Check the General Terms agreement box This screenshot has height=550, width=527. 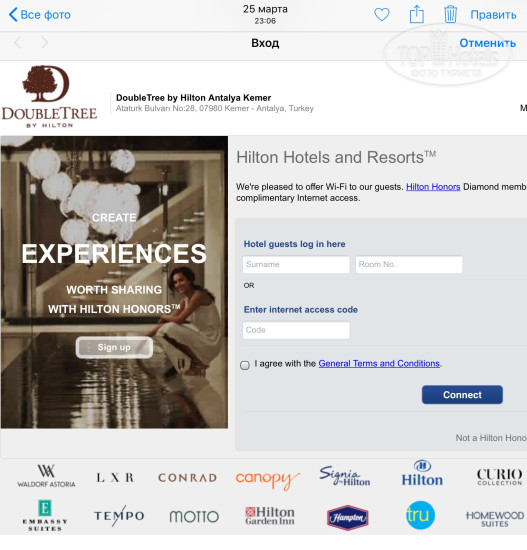(245, 365)
